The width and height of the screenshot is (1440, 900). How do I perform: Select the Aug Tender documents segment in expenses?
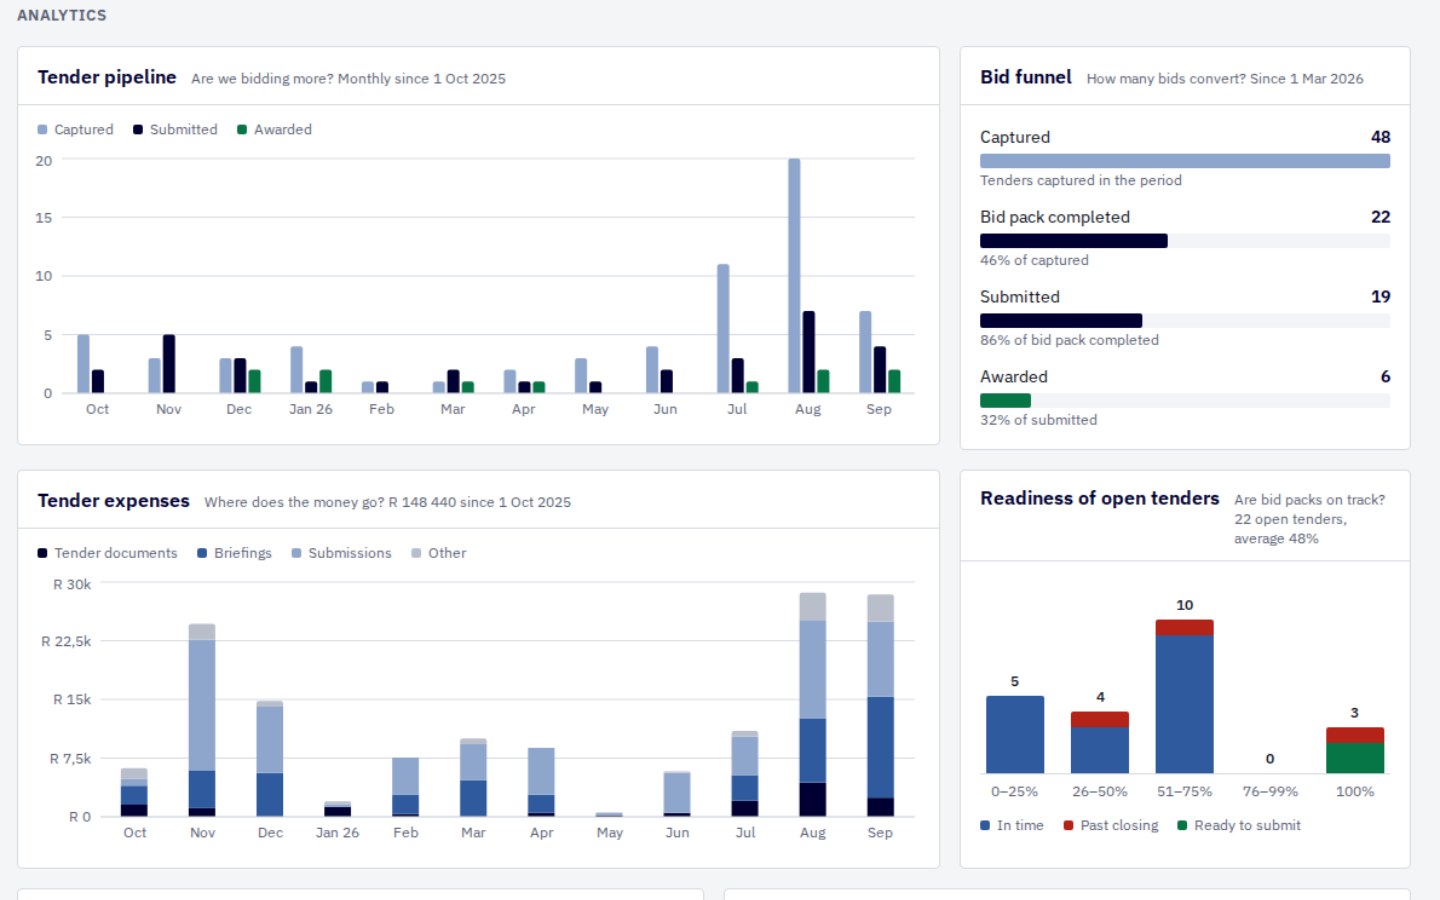[x=813, y=799]
